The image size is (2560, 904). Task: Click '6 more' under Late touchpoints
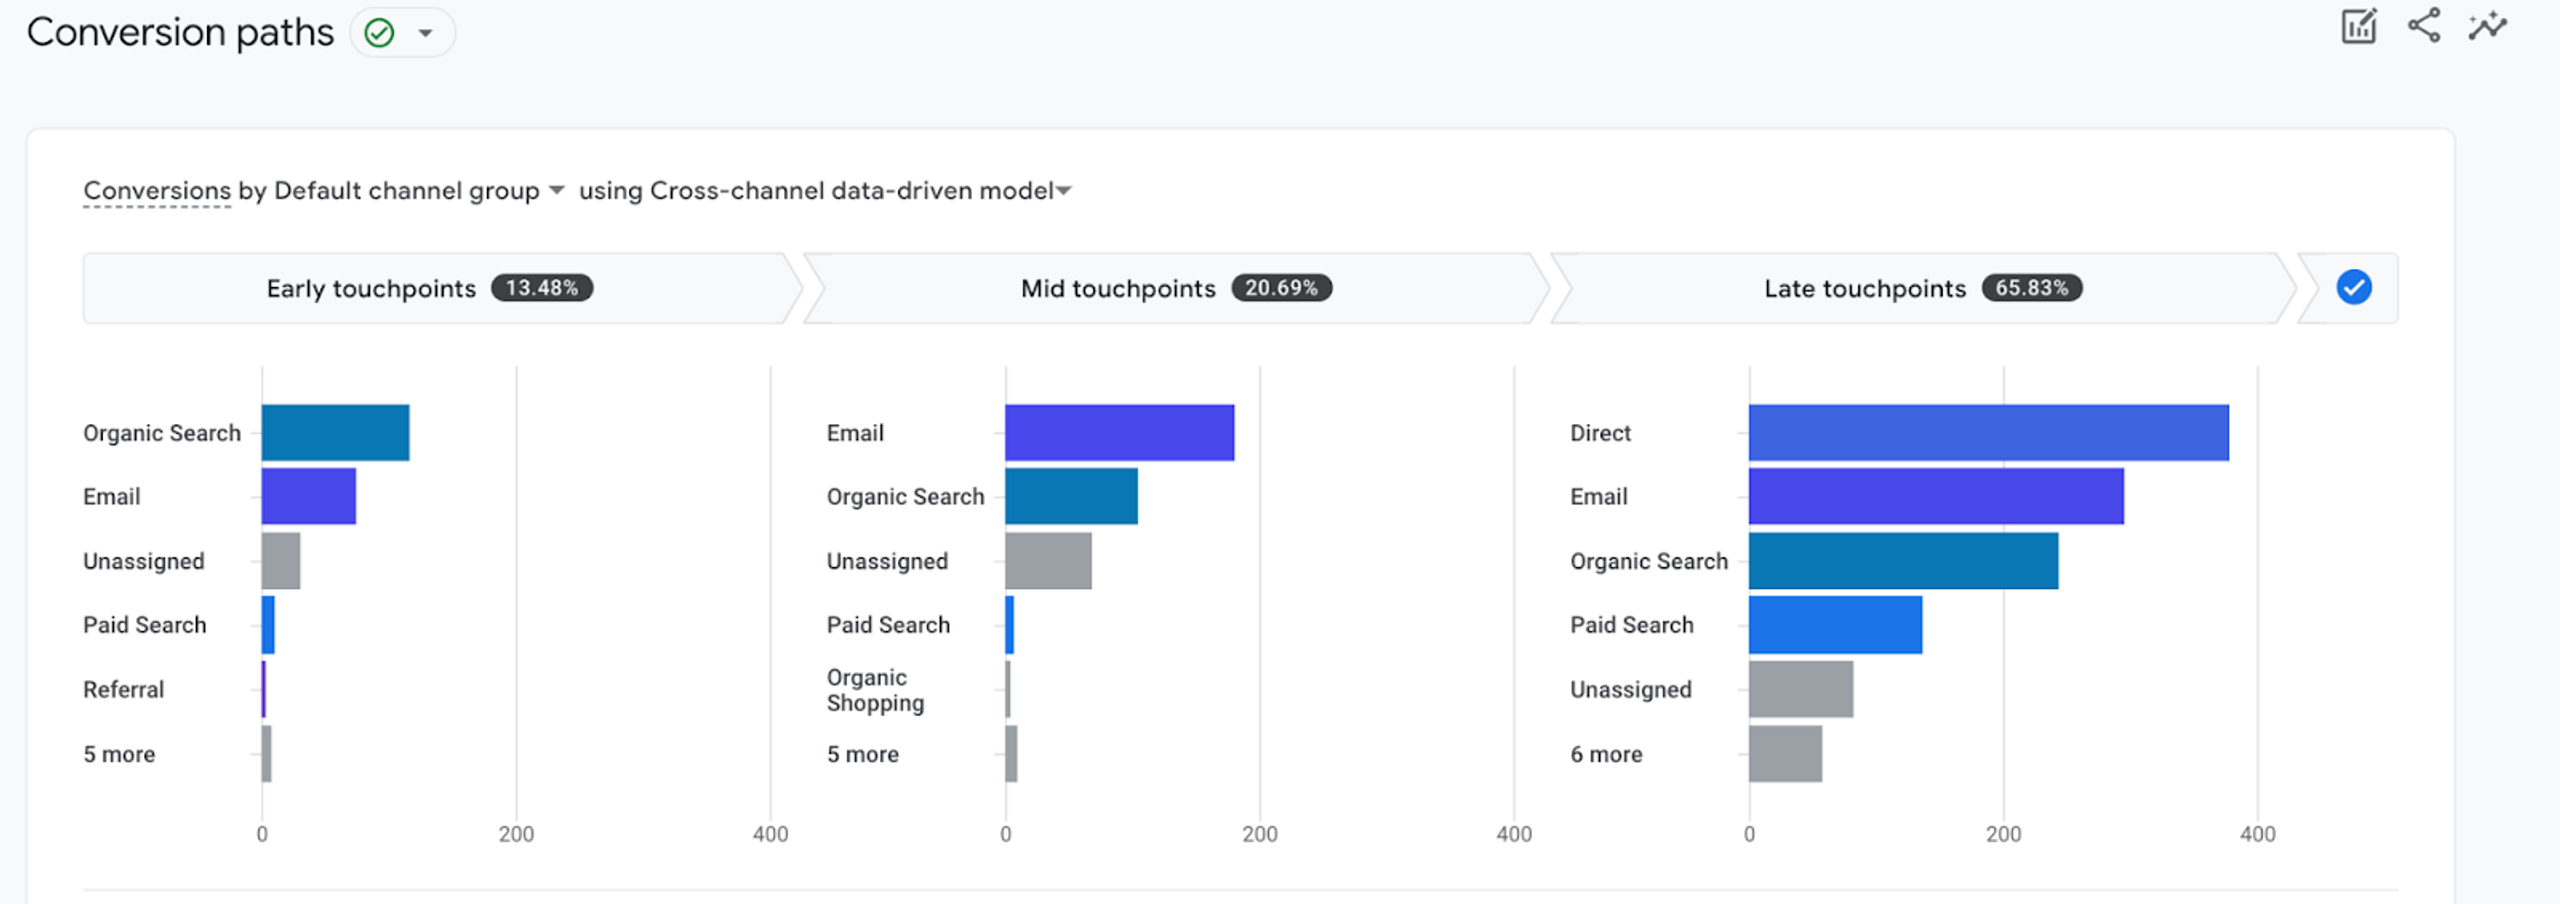1606,754
